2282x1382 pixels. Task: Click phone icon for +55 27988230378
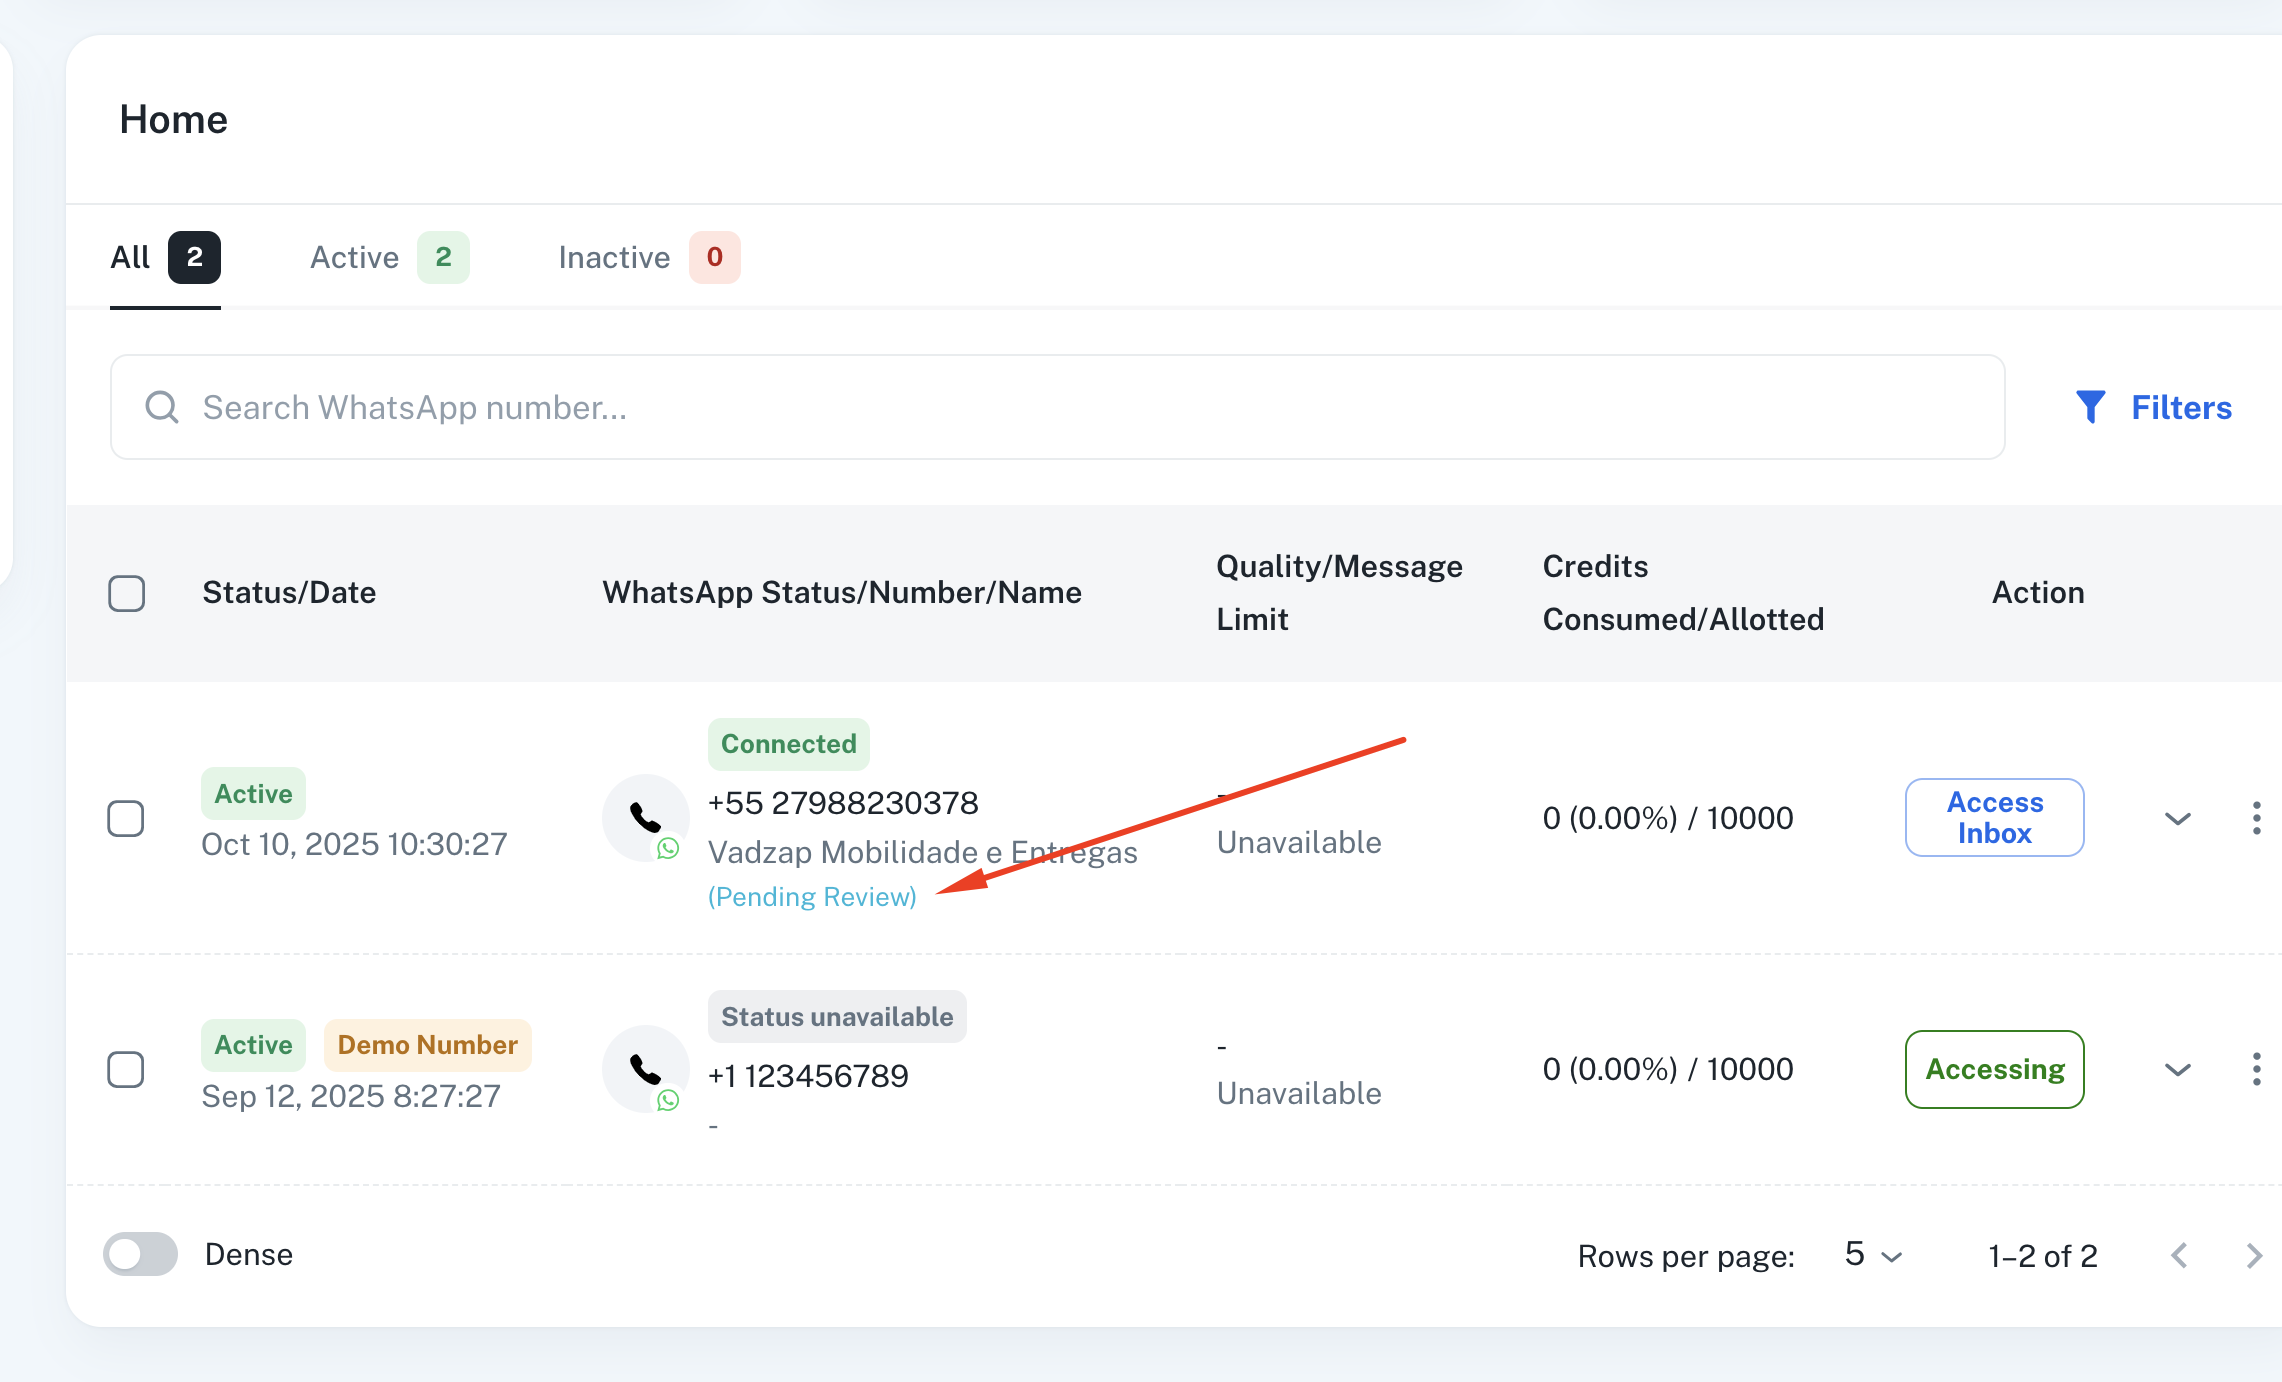646,818
